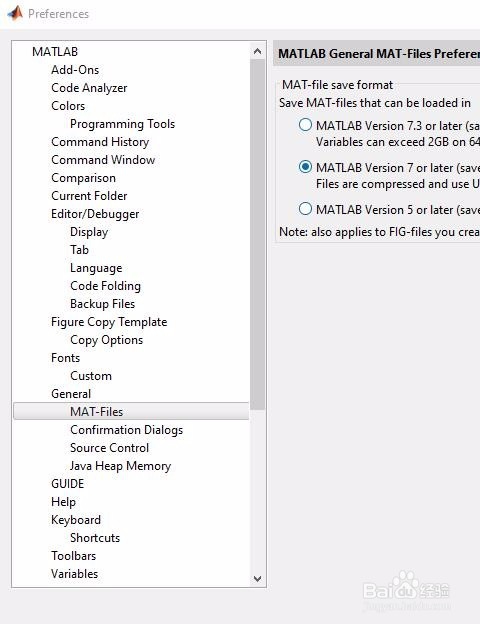This screenshot has width=480, height=624.
Task: Click the top-level MATLAB node
Action: [x=55, y=52]
